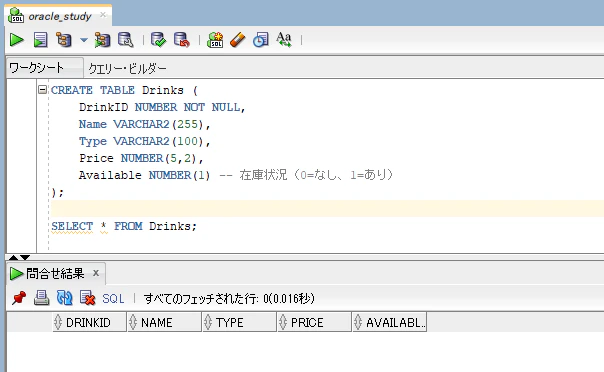Click the change case Aa icon
604x372 pixels.
(x=284, y=39)
